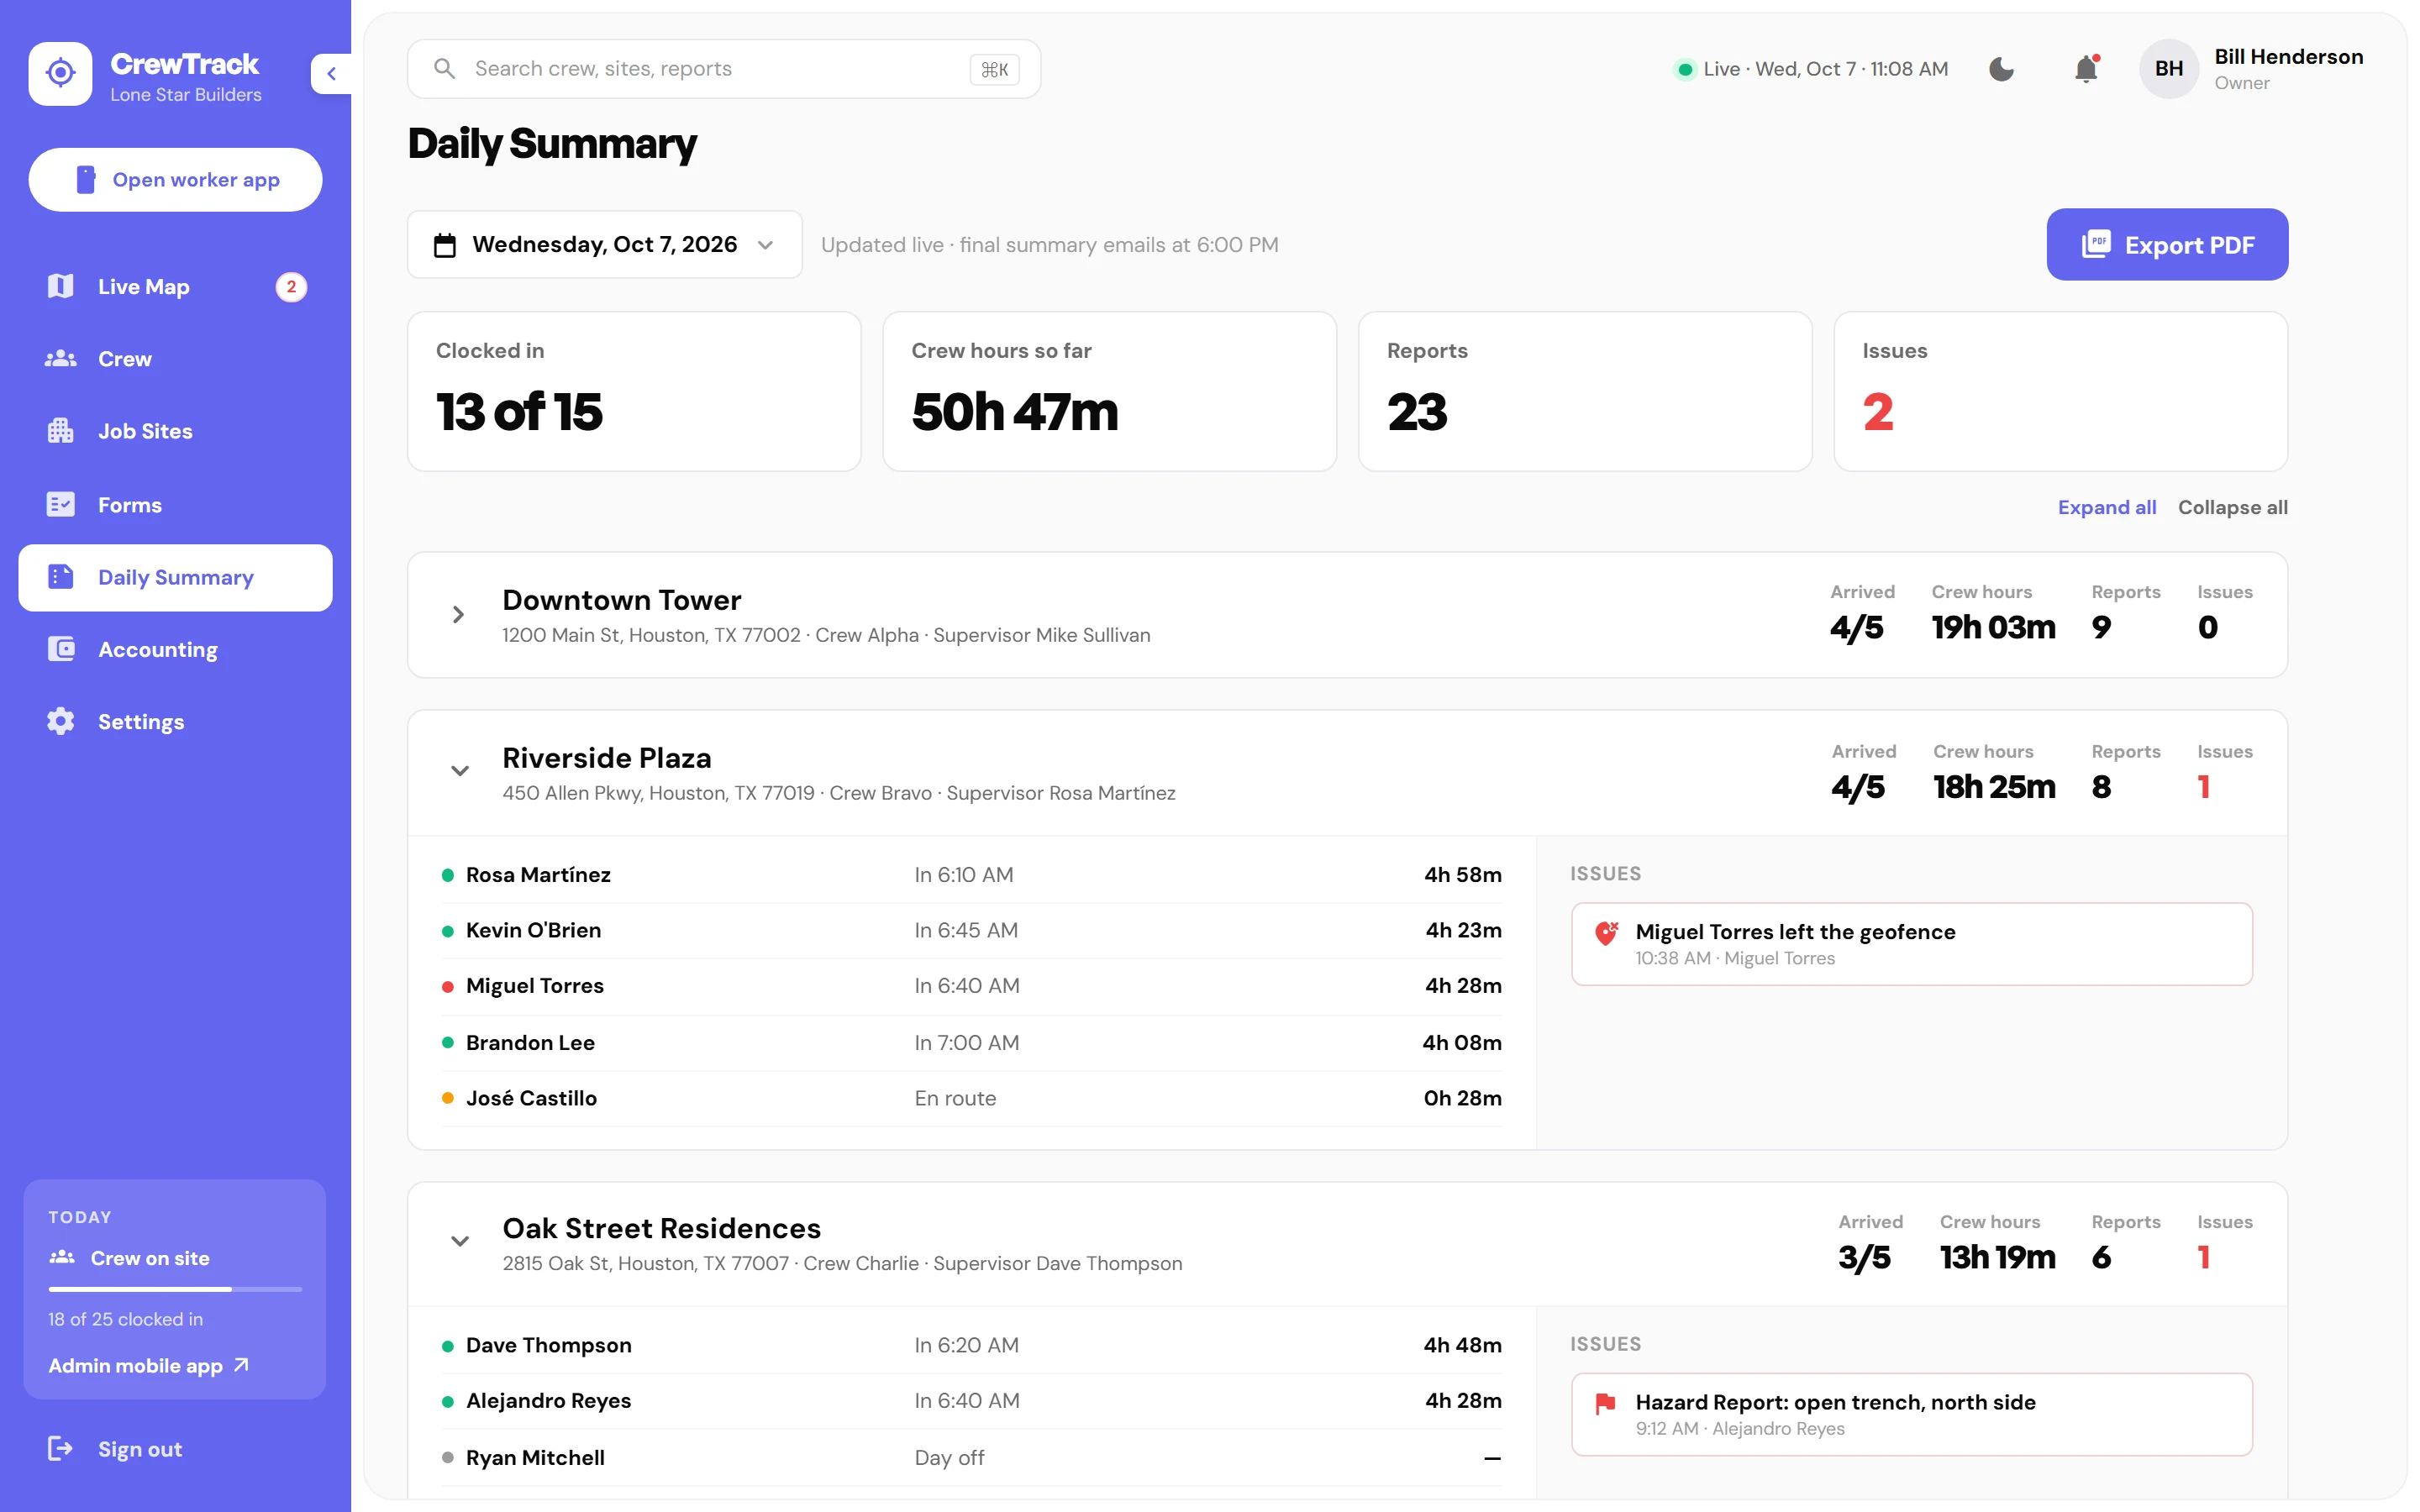The image size is (2420, 1512).
Task: Click the Issues summary card showing 2
Action: (x=2060, y=391)
